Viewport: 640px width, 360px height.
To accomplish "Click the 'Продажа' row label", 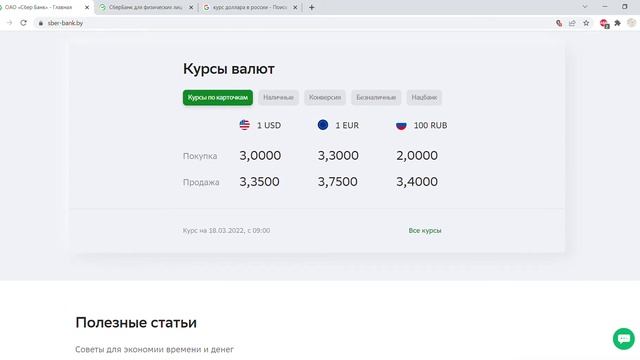I will tap(201, 182).
